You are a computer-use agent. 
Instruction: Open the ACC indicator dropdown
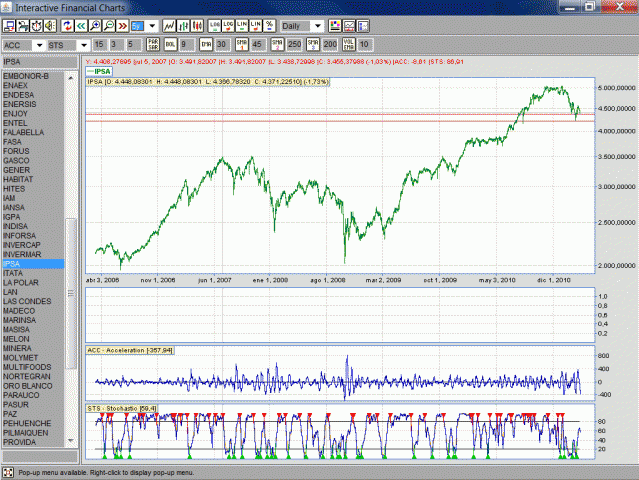38,45
